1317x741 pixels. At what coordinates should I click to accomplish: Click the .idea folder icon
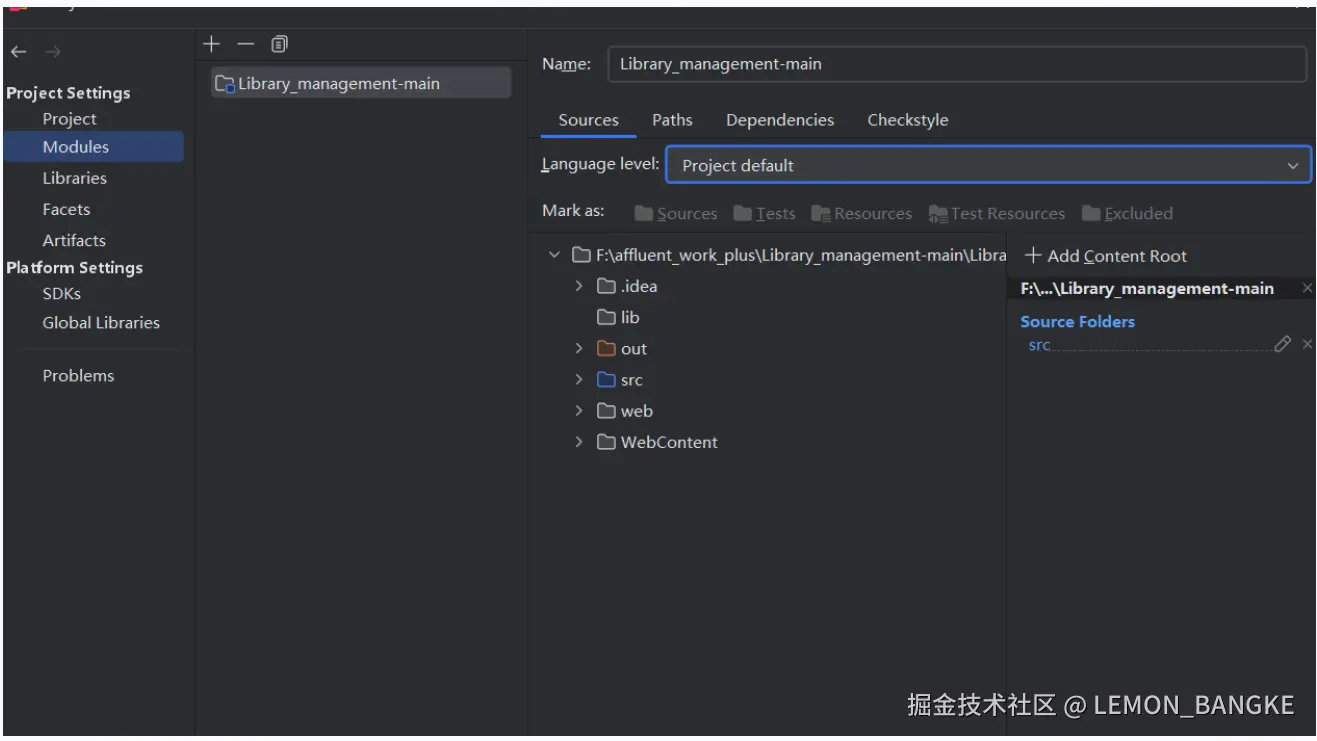tap(606, 286)
